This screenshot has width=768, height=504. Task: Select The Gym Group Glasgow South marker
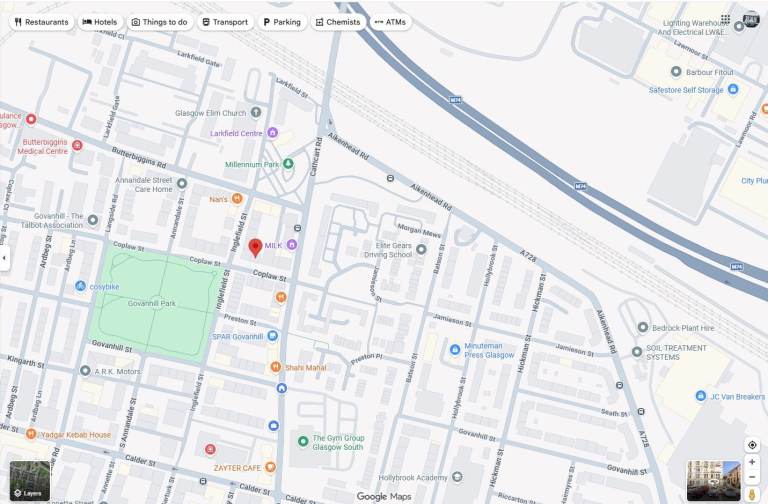[x=303, y=441]
